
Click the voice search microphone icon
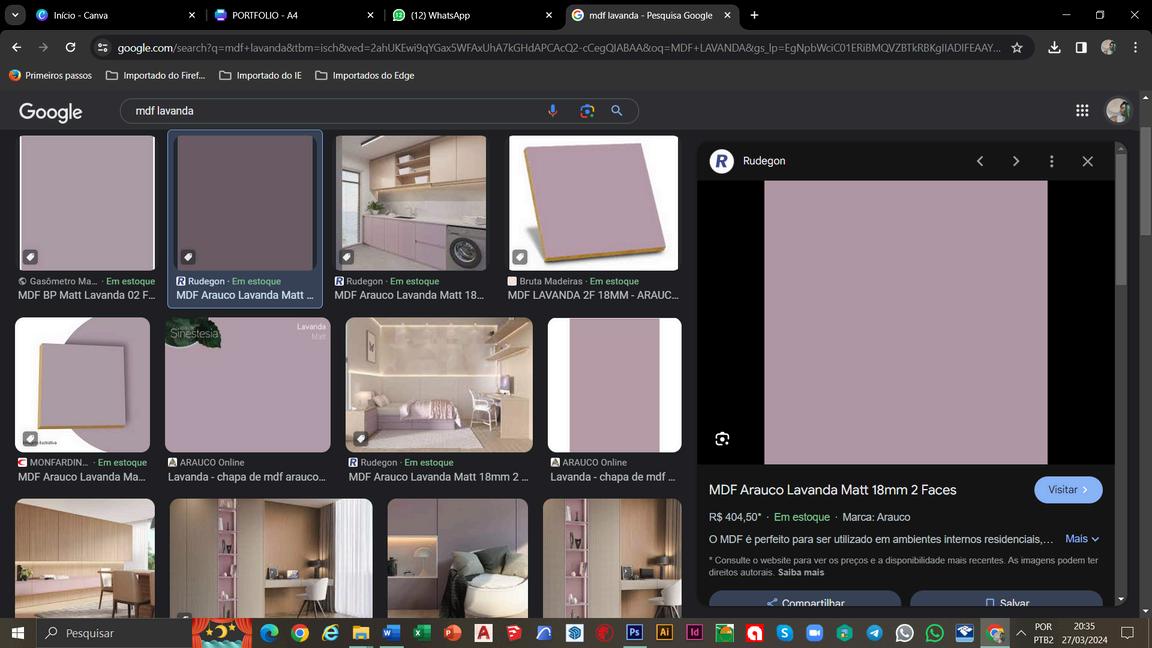pyautogui.click(x=552, y=111)
